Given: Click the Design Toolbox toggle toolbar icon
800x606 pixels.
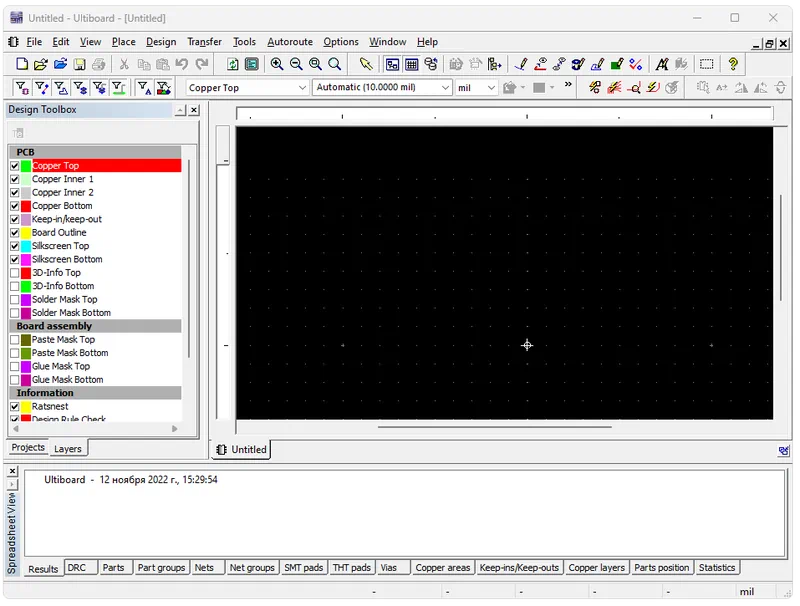Looking at the screenshot, I should pyautogui.click(x=392, y=64).
